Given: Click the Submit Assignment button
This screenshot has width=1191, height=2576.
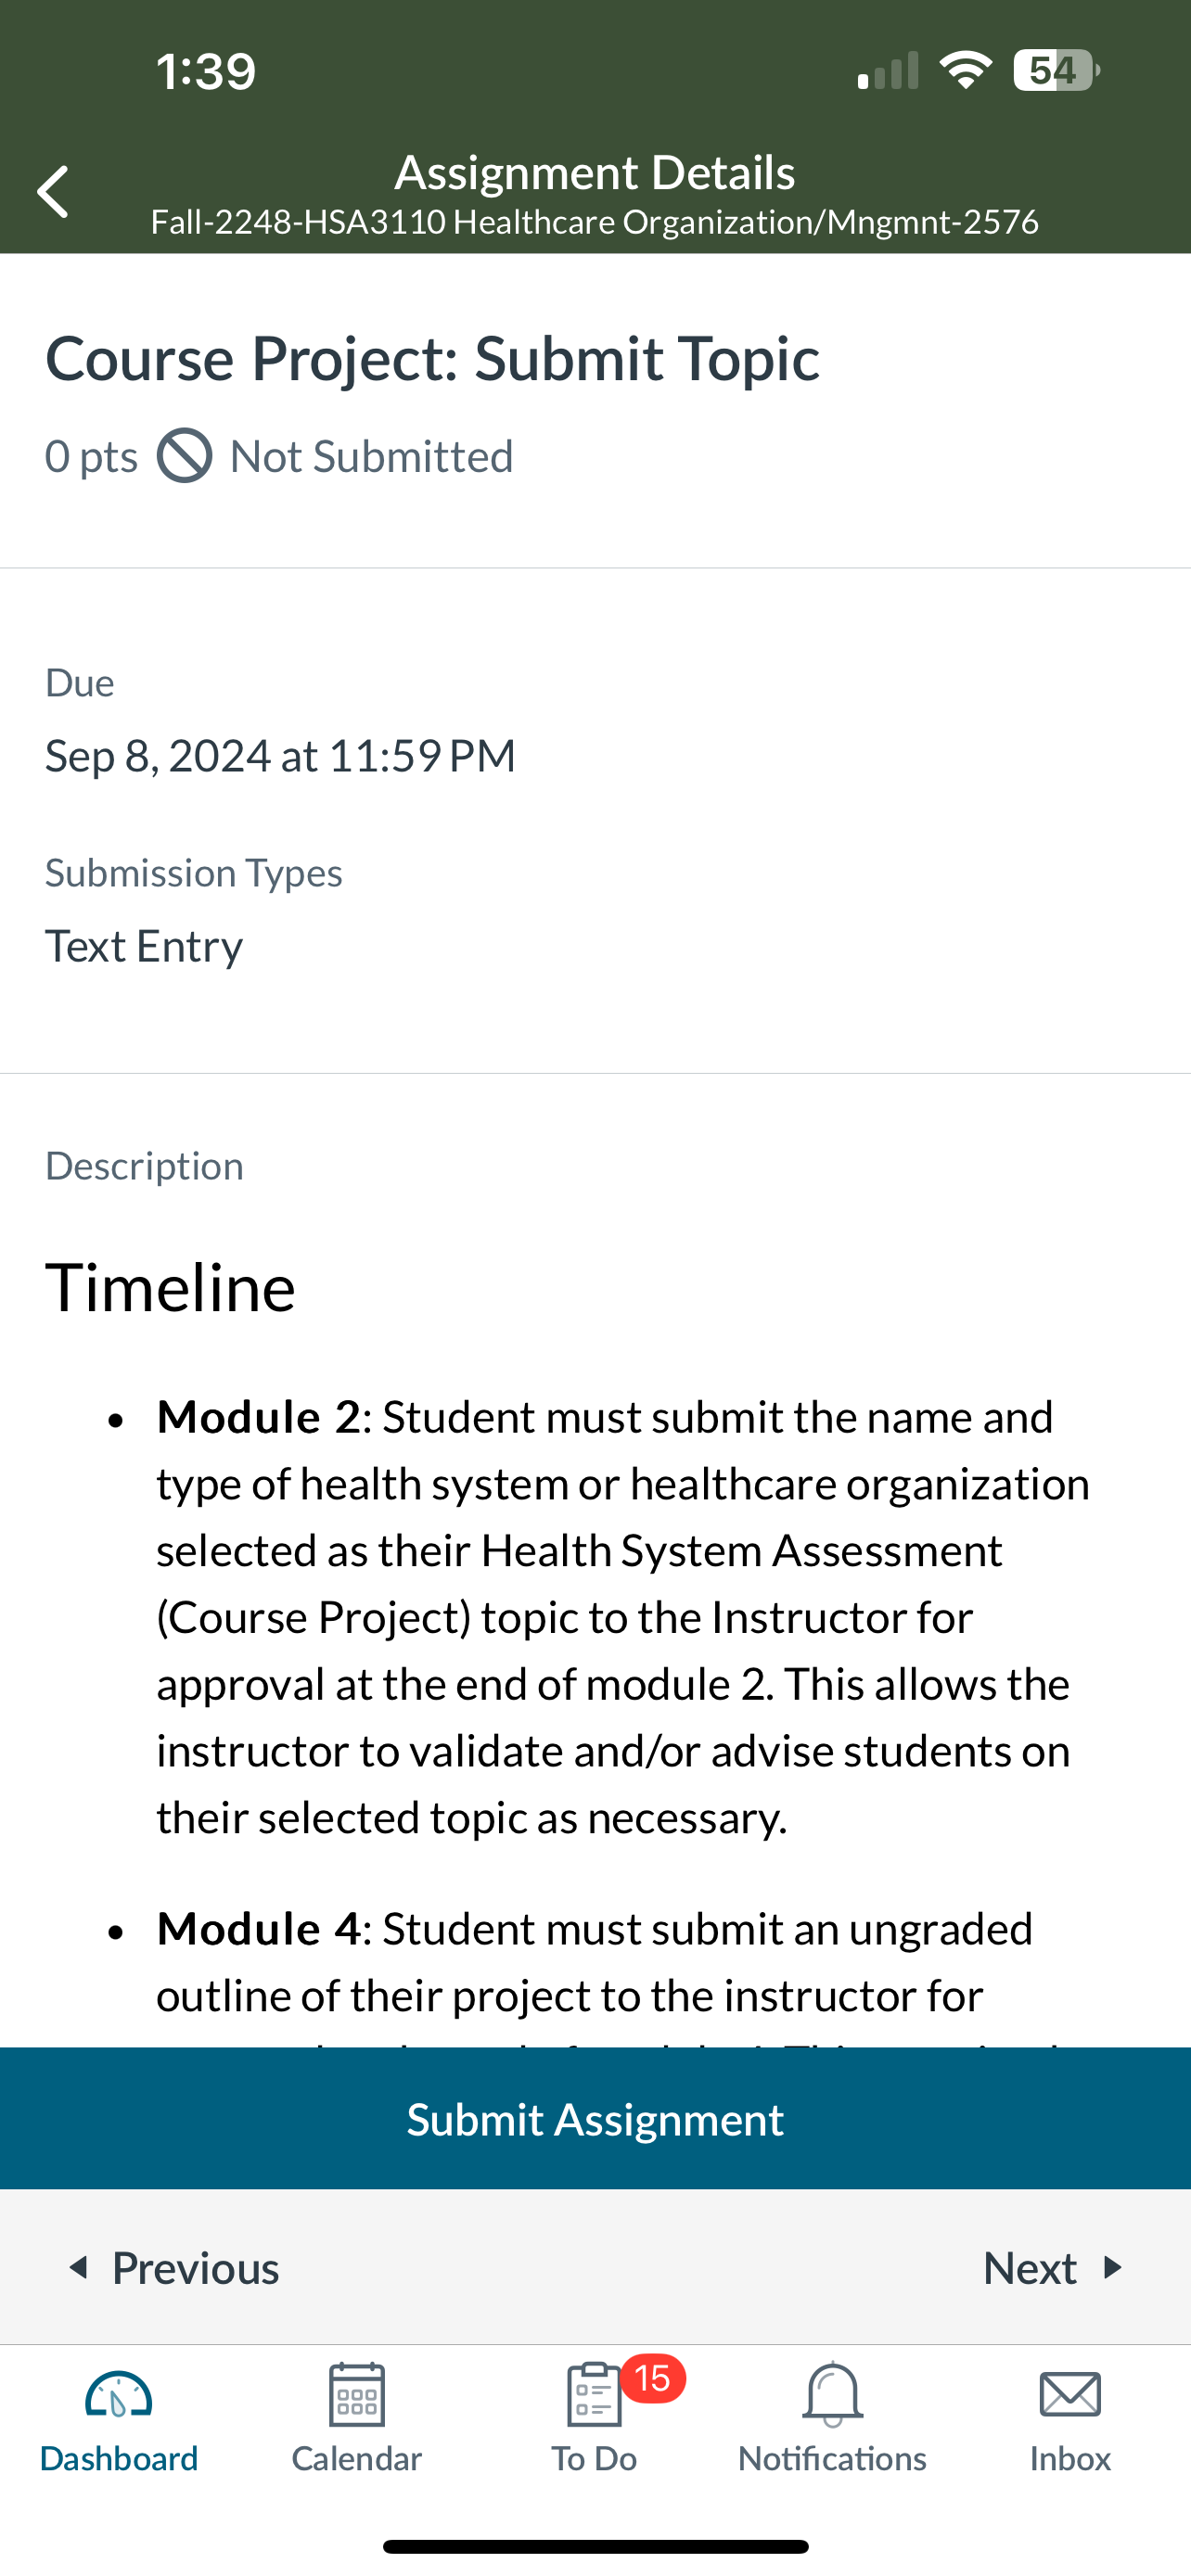Looking at the screenshot, I should (595, 2119).
